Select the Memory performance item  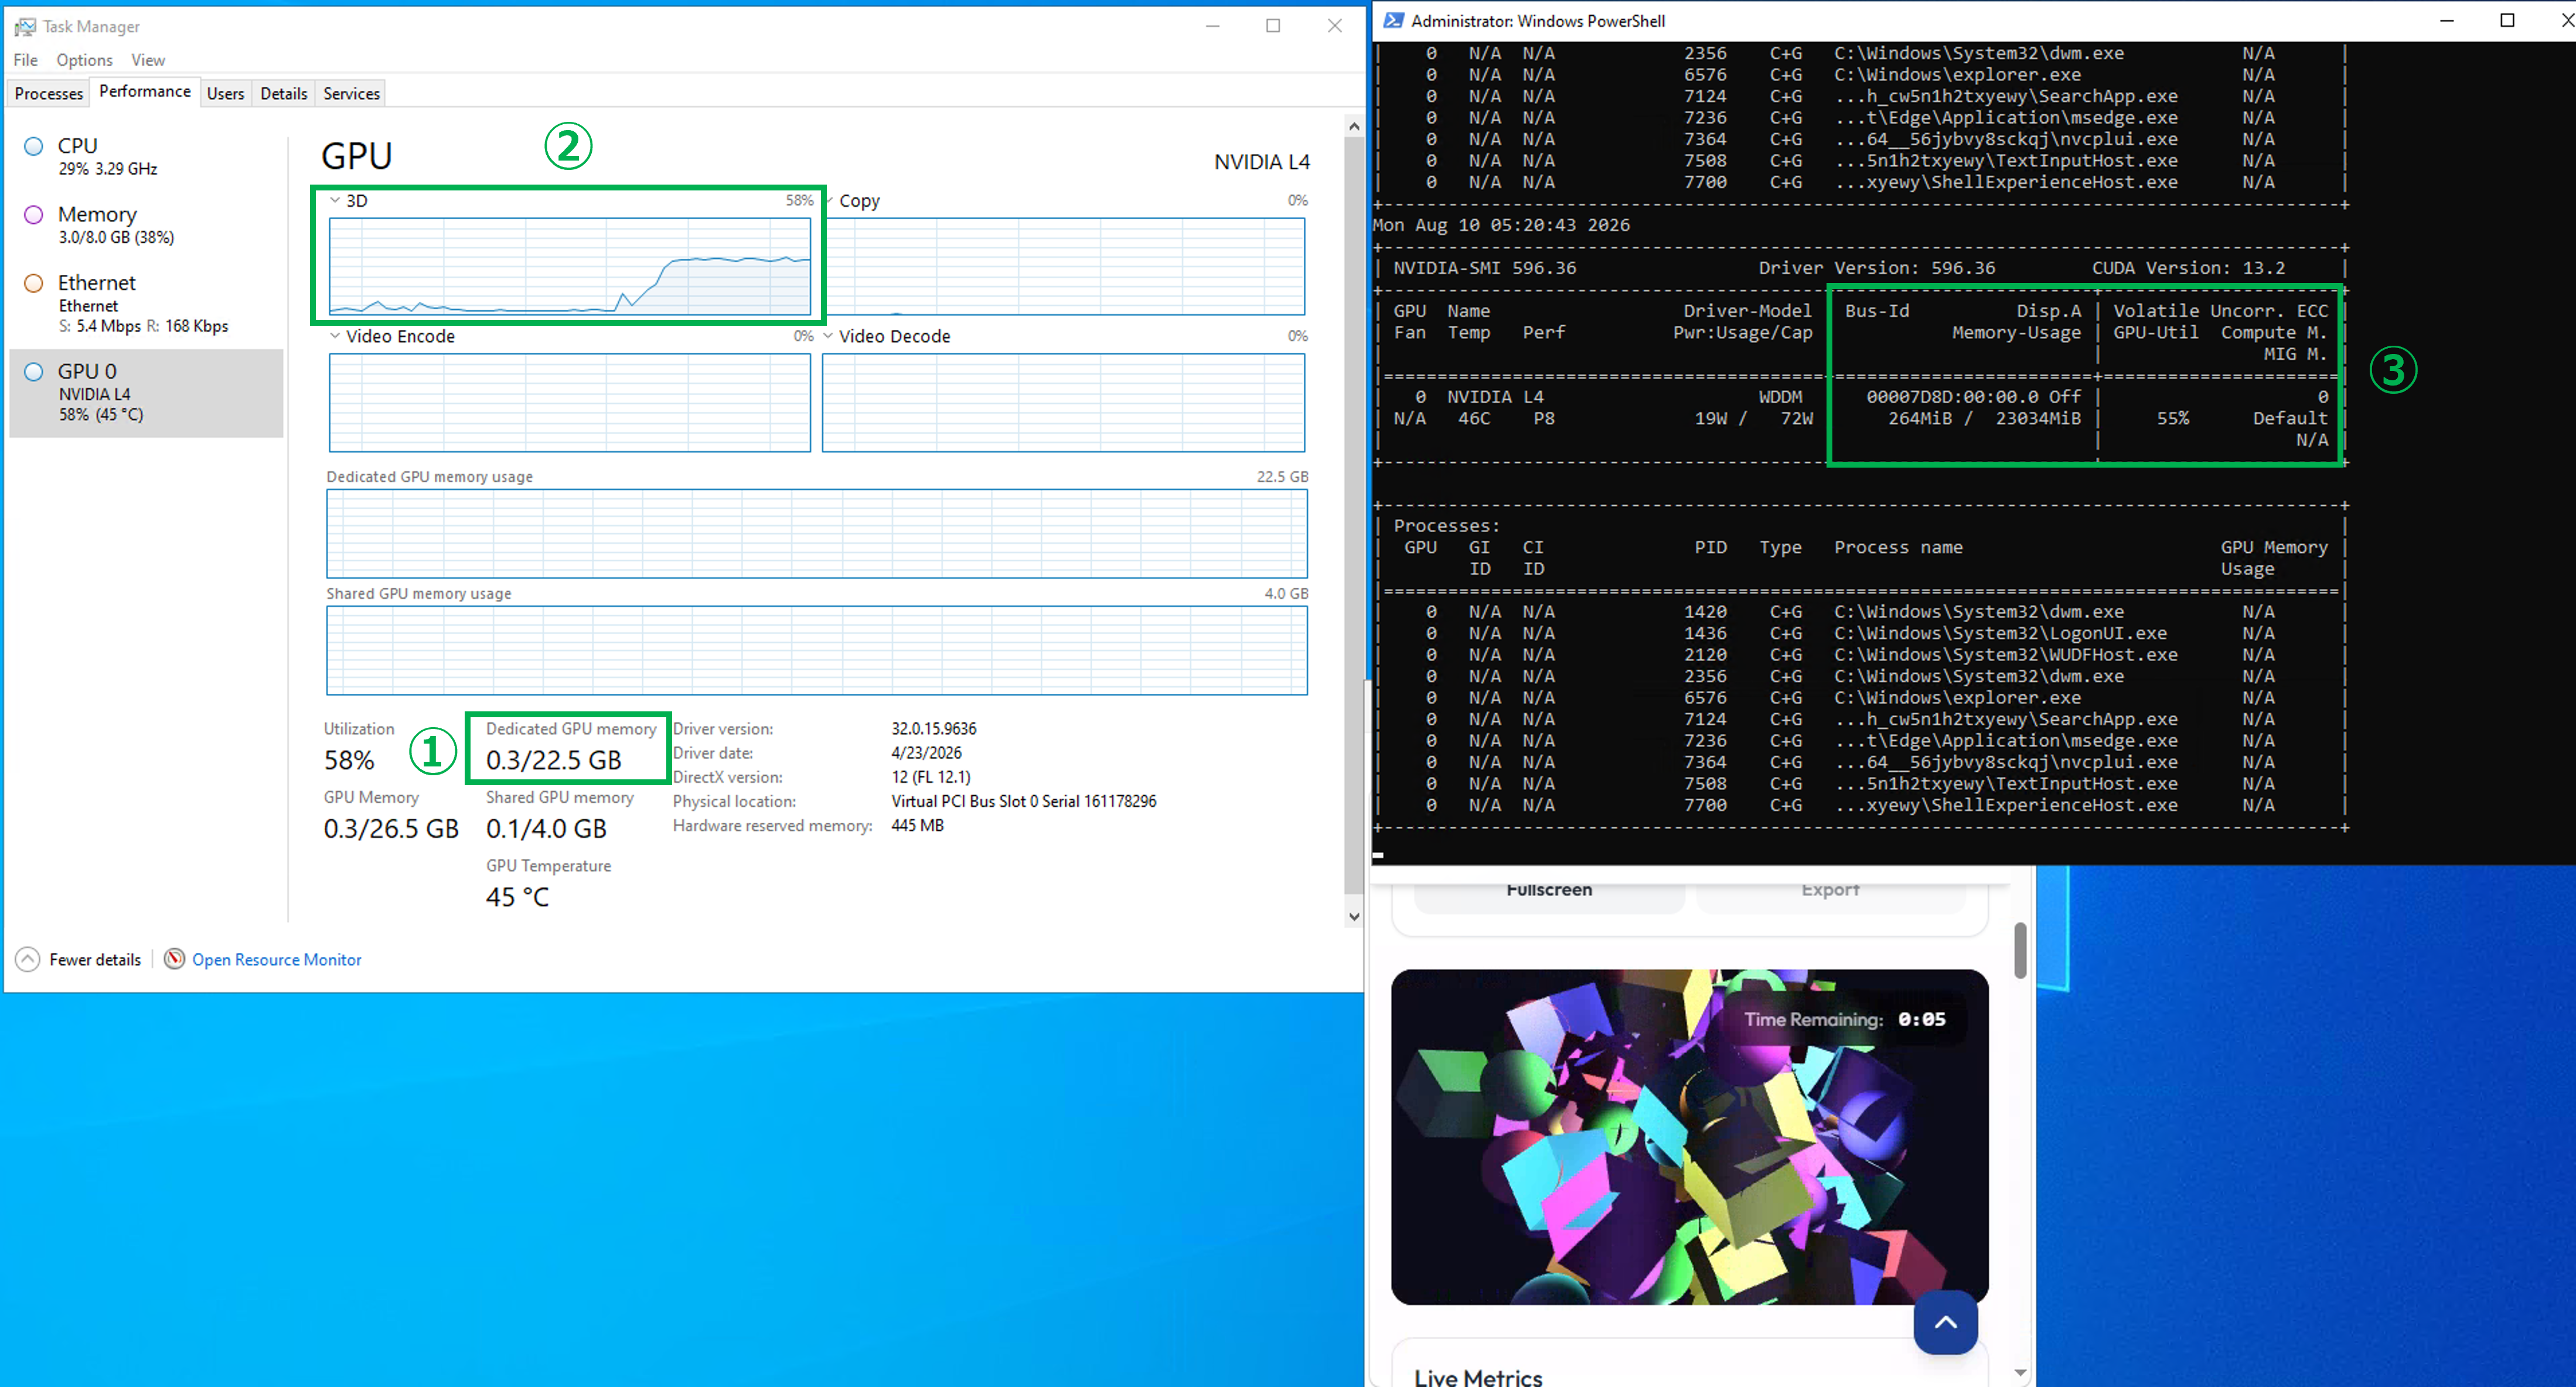click(146, 225)
